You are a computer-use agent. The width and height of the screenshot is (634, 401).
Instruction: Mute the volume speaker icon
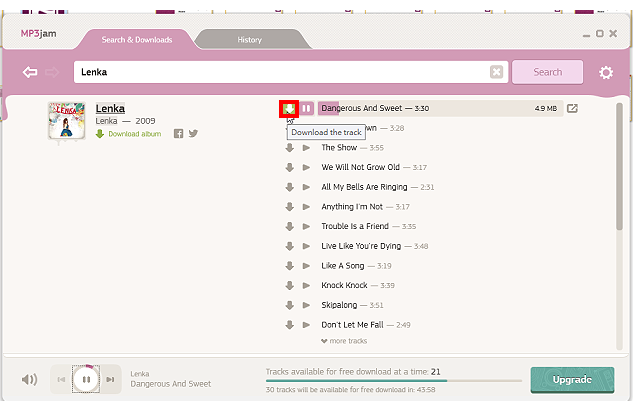(29, 380)
